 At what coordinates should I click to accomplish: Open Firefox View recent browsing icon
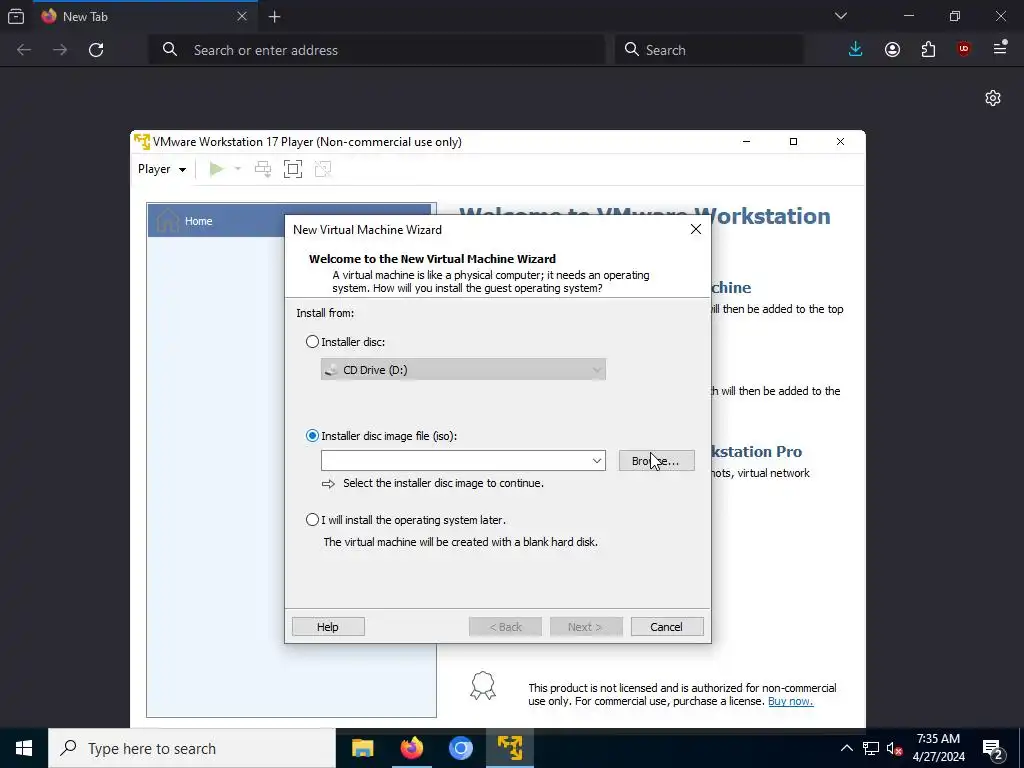pyautogui.click(x=16, y=16)
